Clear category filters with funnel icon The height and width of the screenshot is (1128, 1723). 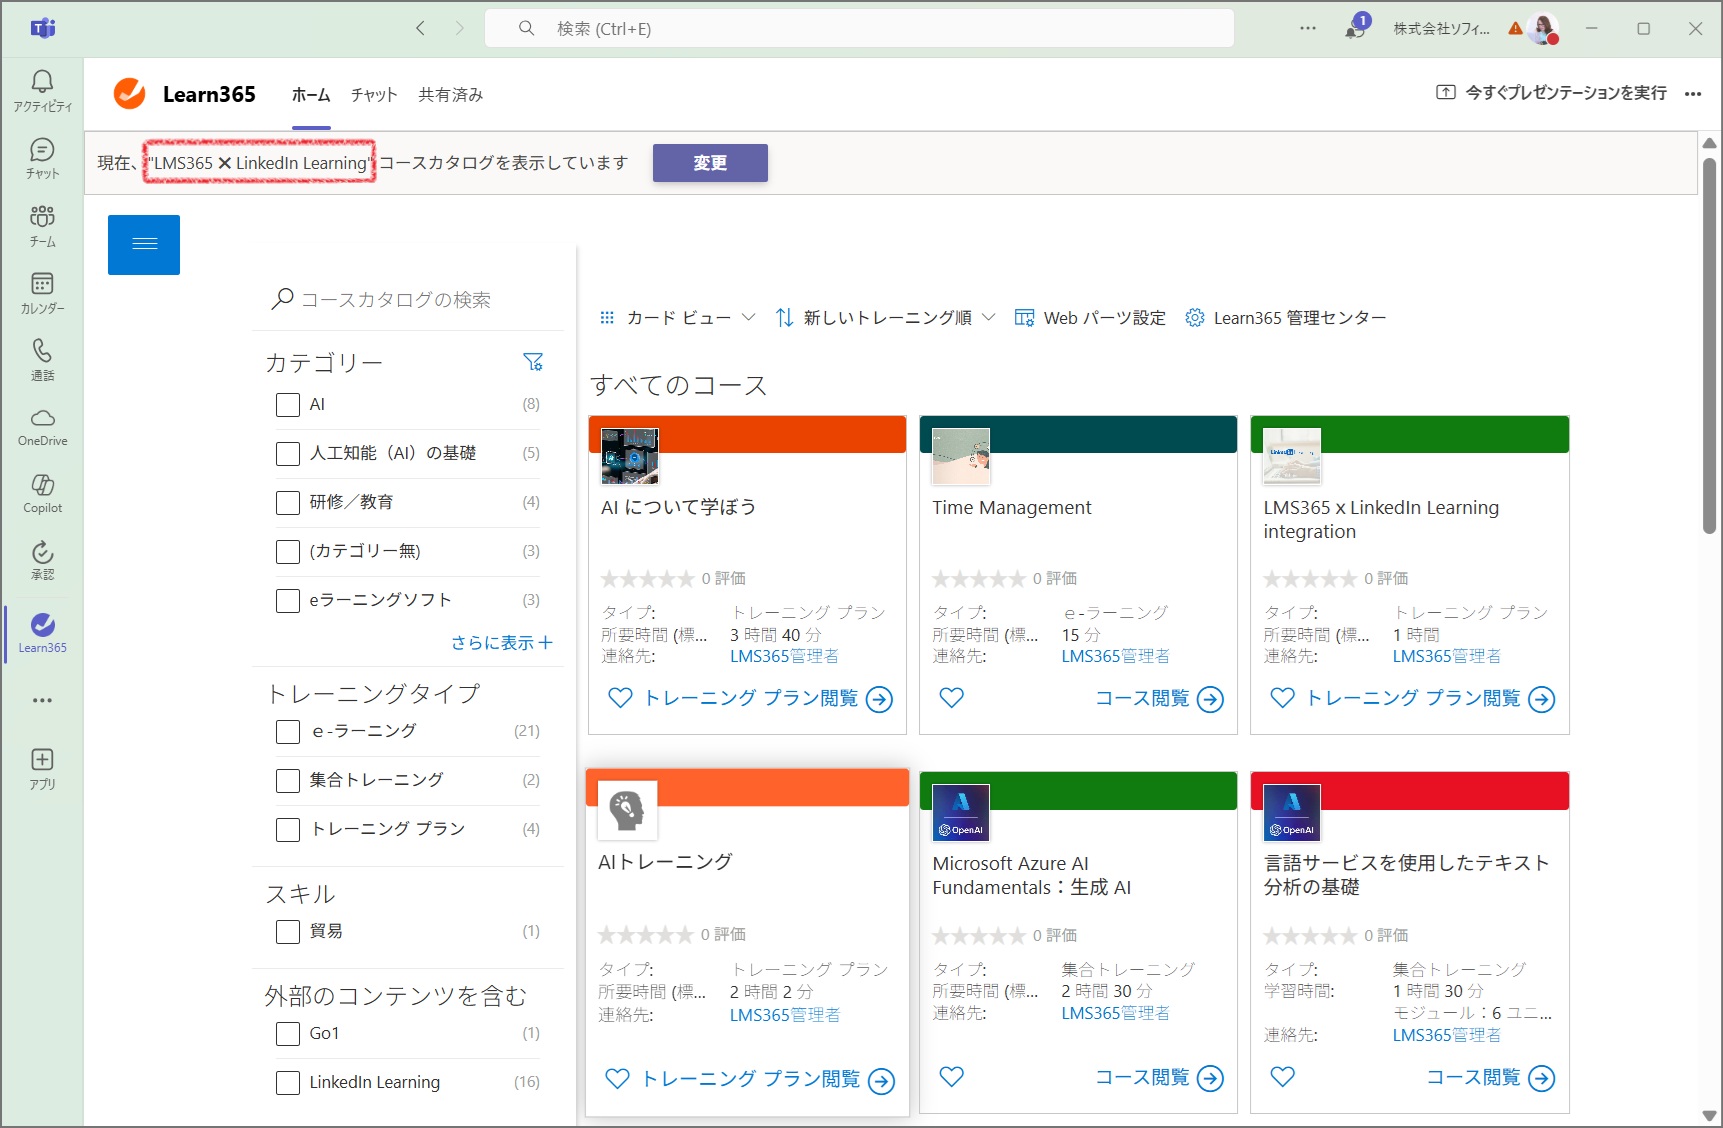[x=533, y=362]
